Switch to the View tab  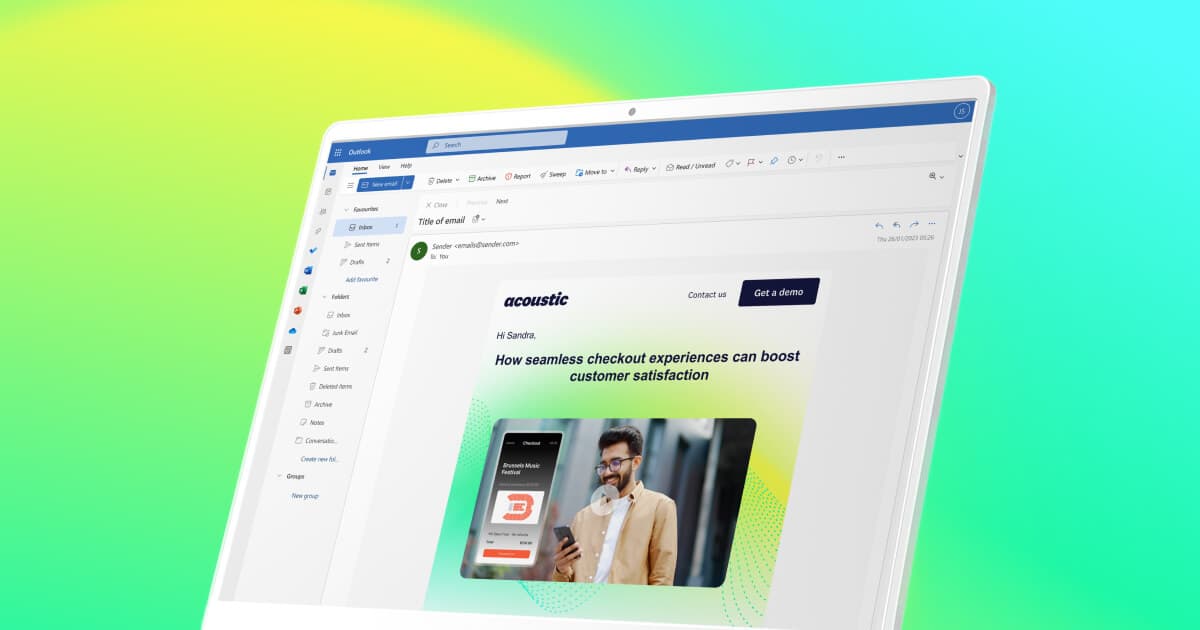click(x=384, y=167)
